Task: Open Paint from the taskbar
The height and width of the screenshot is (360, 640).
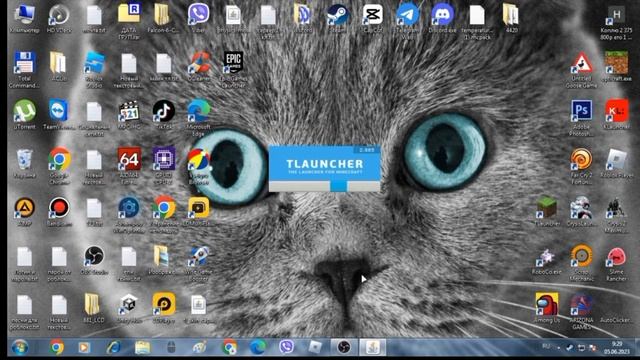Action: point(200,347)
